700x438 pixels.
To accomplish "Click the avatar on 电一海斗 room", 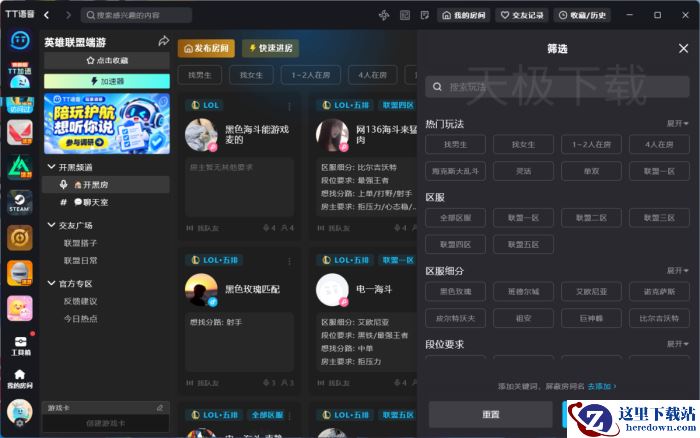I will 332,290.
